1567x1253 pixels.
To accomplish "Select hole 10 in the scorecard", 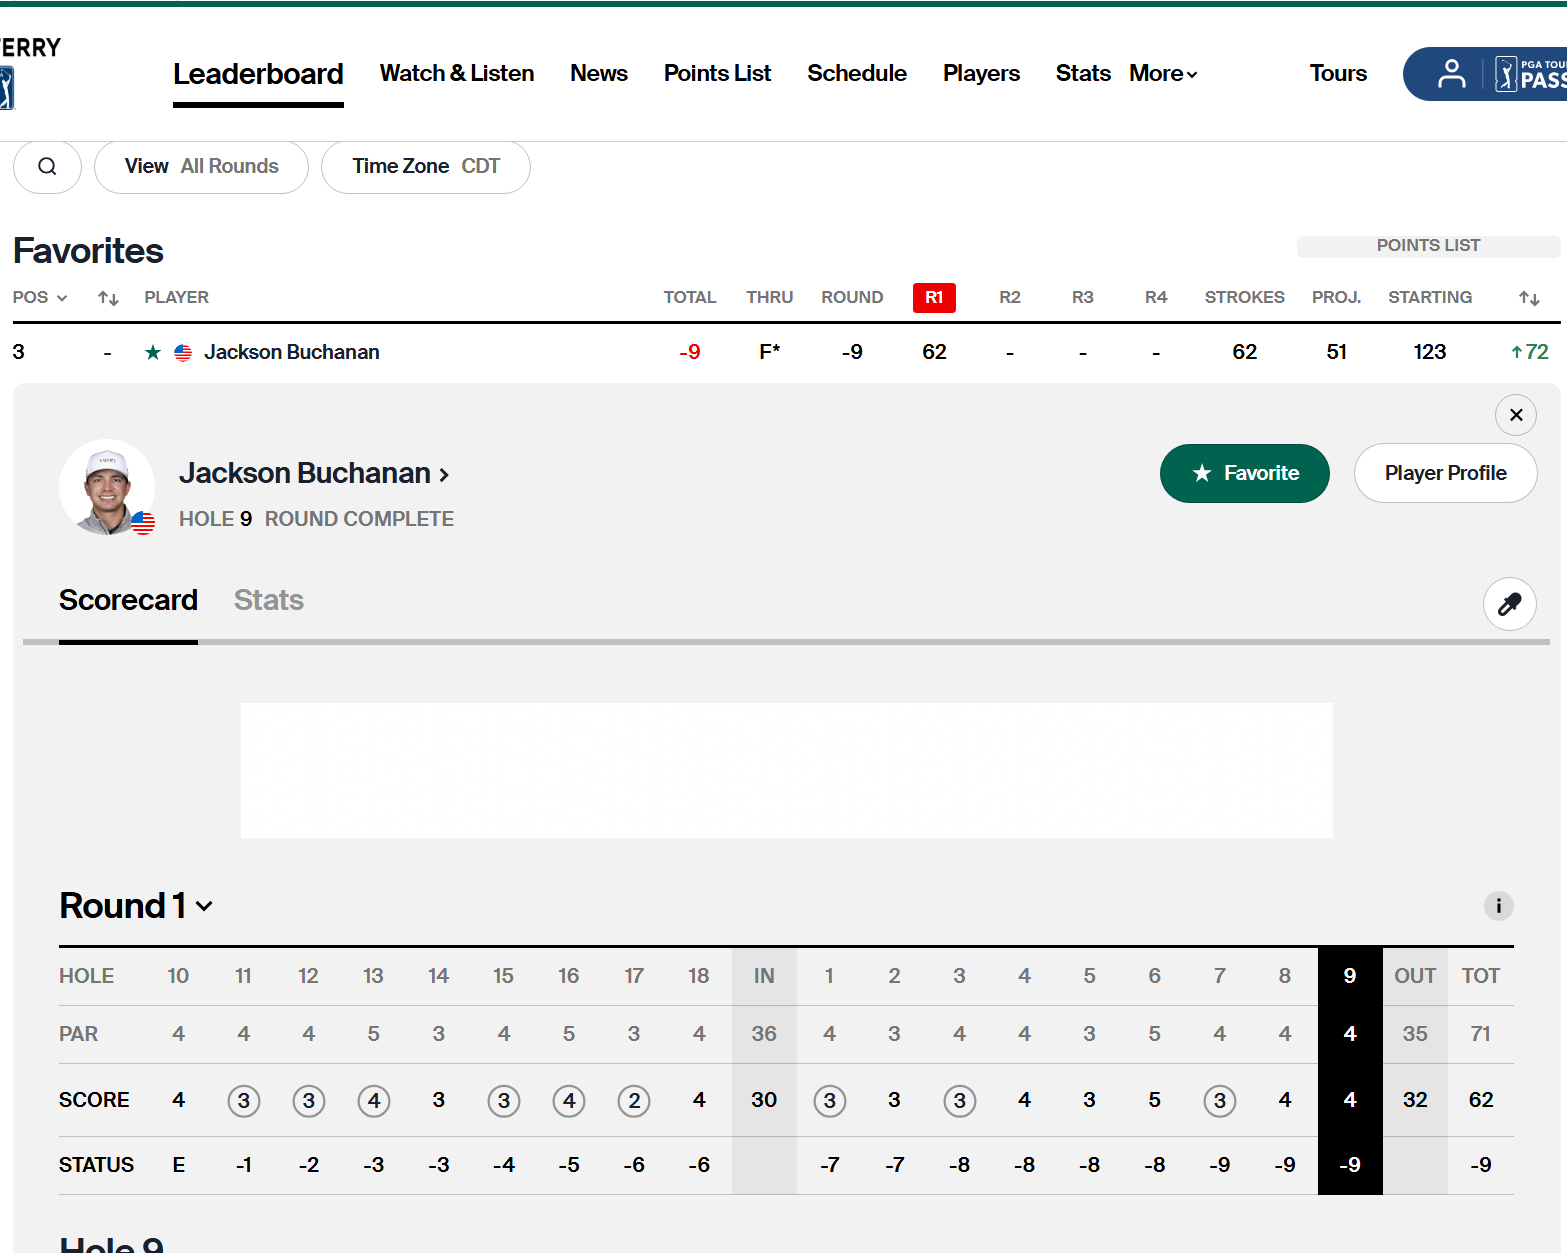I will pos(178,976).
